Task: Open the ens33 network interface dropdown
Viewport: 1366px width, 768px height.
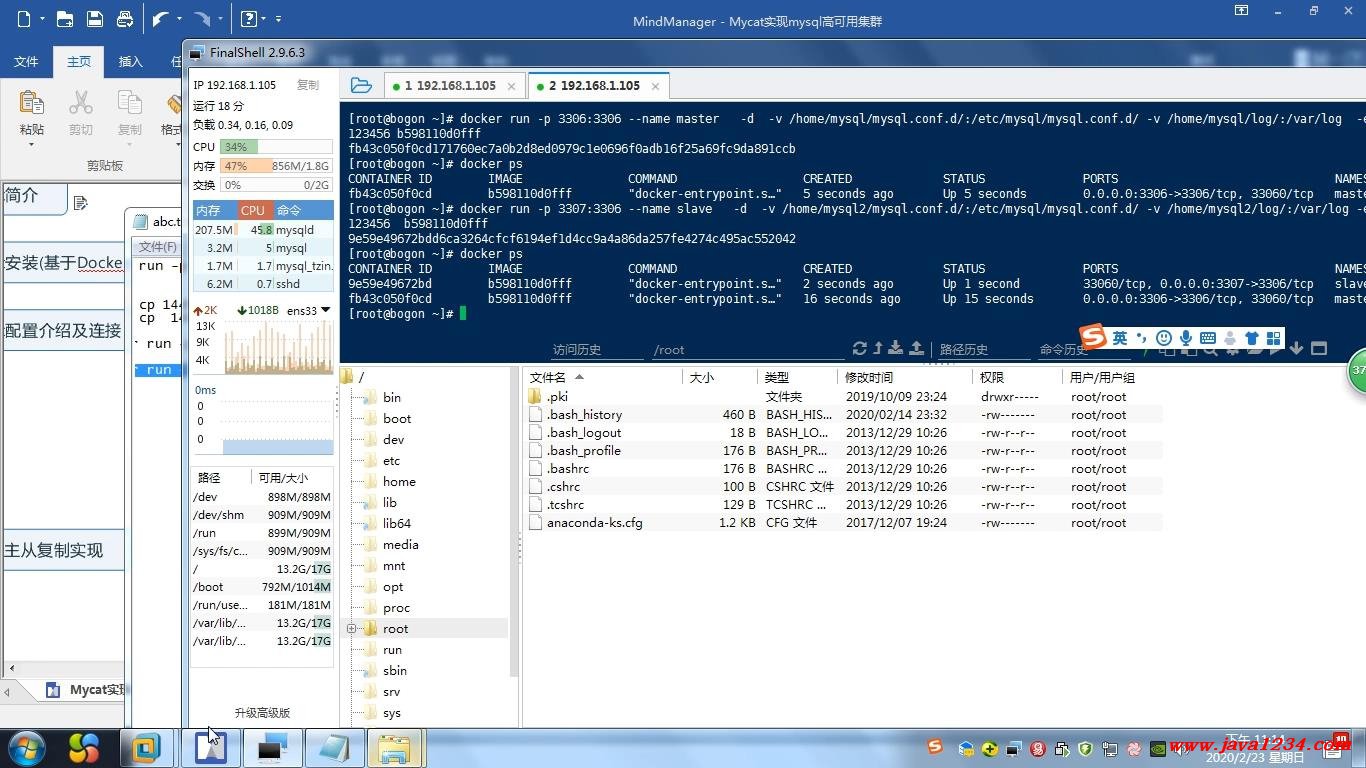Action: tap(325, 310)
